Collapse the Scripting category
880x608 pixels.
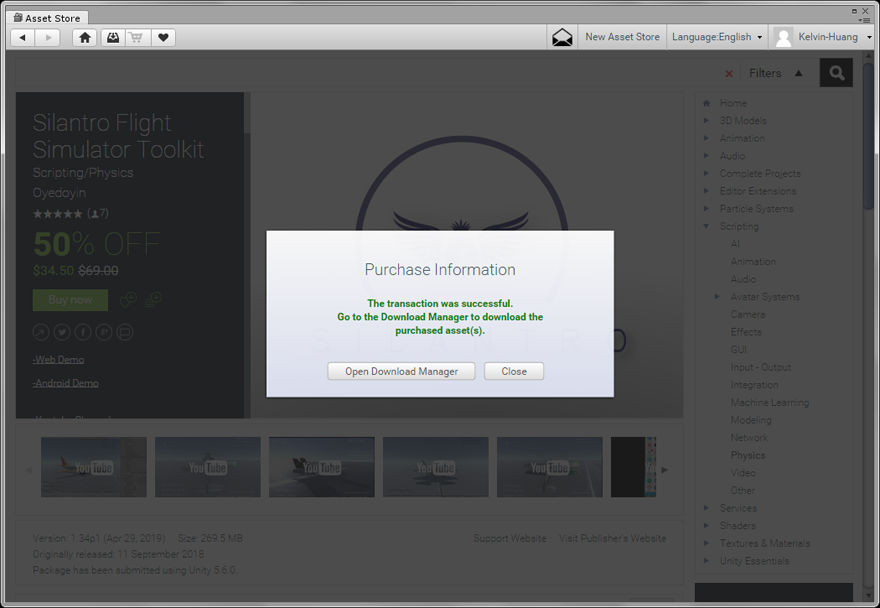[707, 226]
